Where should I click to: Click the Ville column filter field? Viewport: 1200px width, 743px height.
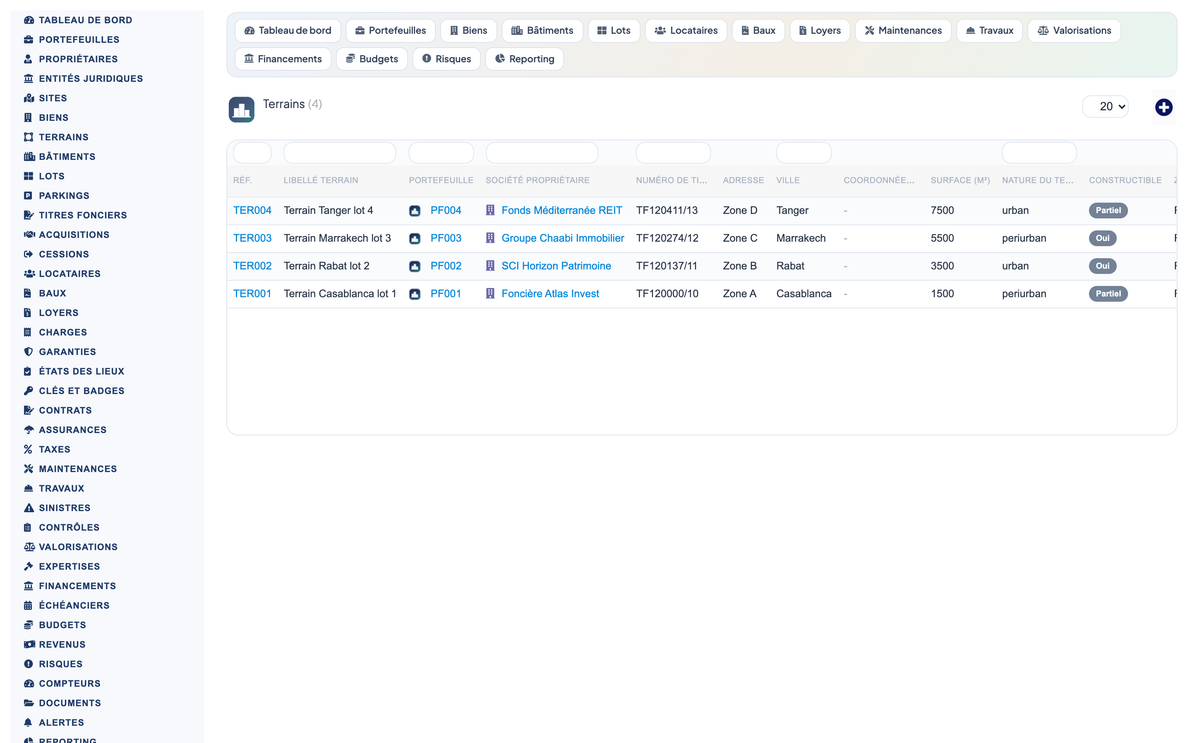click(804, 153)
